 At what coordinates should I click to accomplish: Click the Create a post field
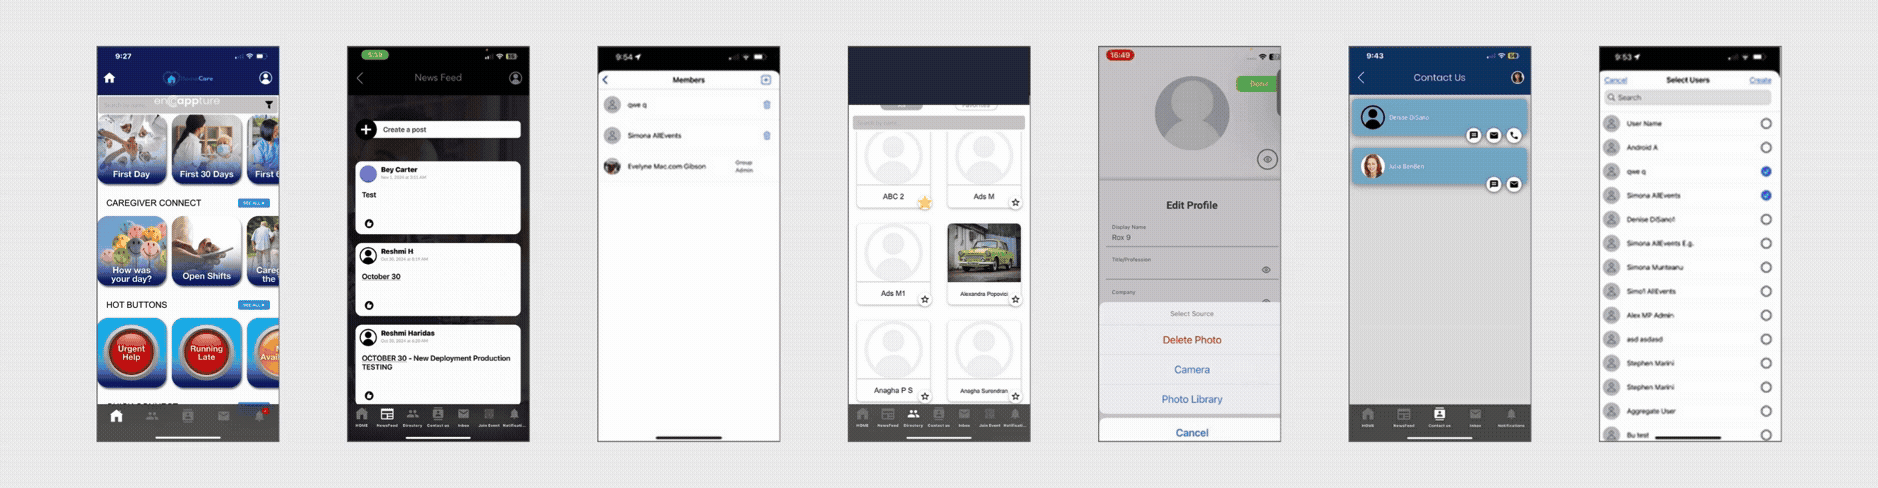(x=448, y=129)
